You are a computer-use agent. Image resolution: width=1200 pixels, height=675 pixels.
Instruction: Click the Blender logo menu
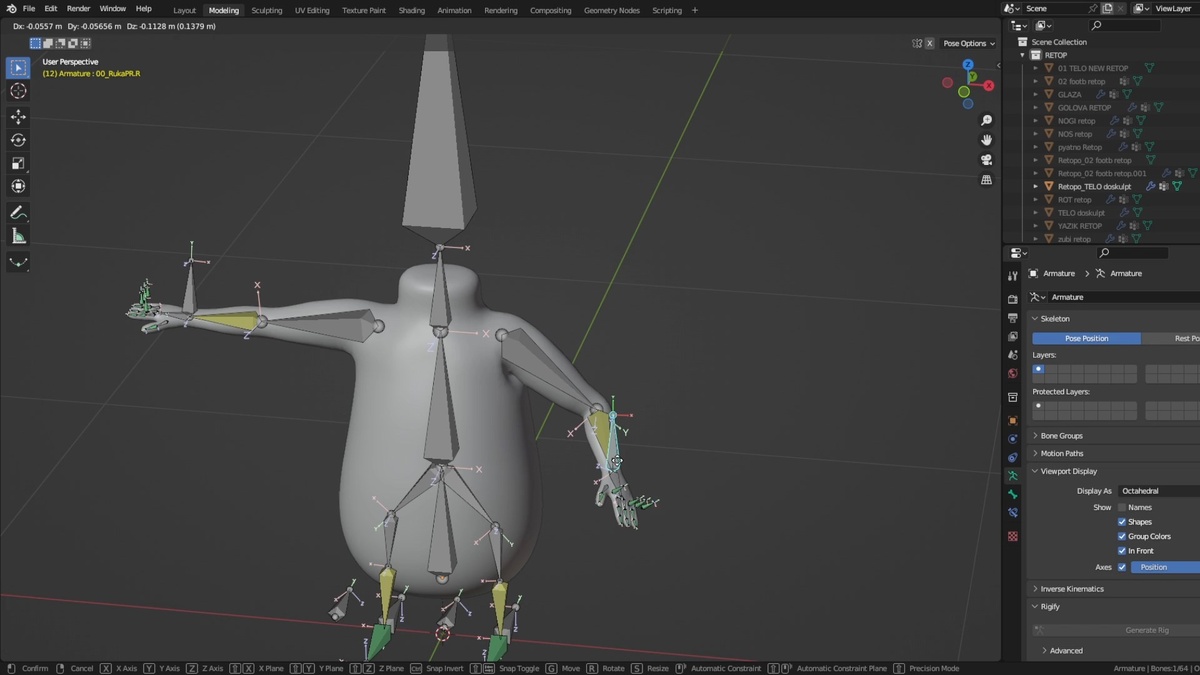(11, 9)
